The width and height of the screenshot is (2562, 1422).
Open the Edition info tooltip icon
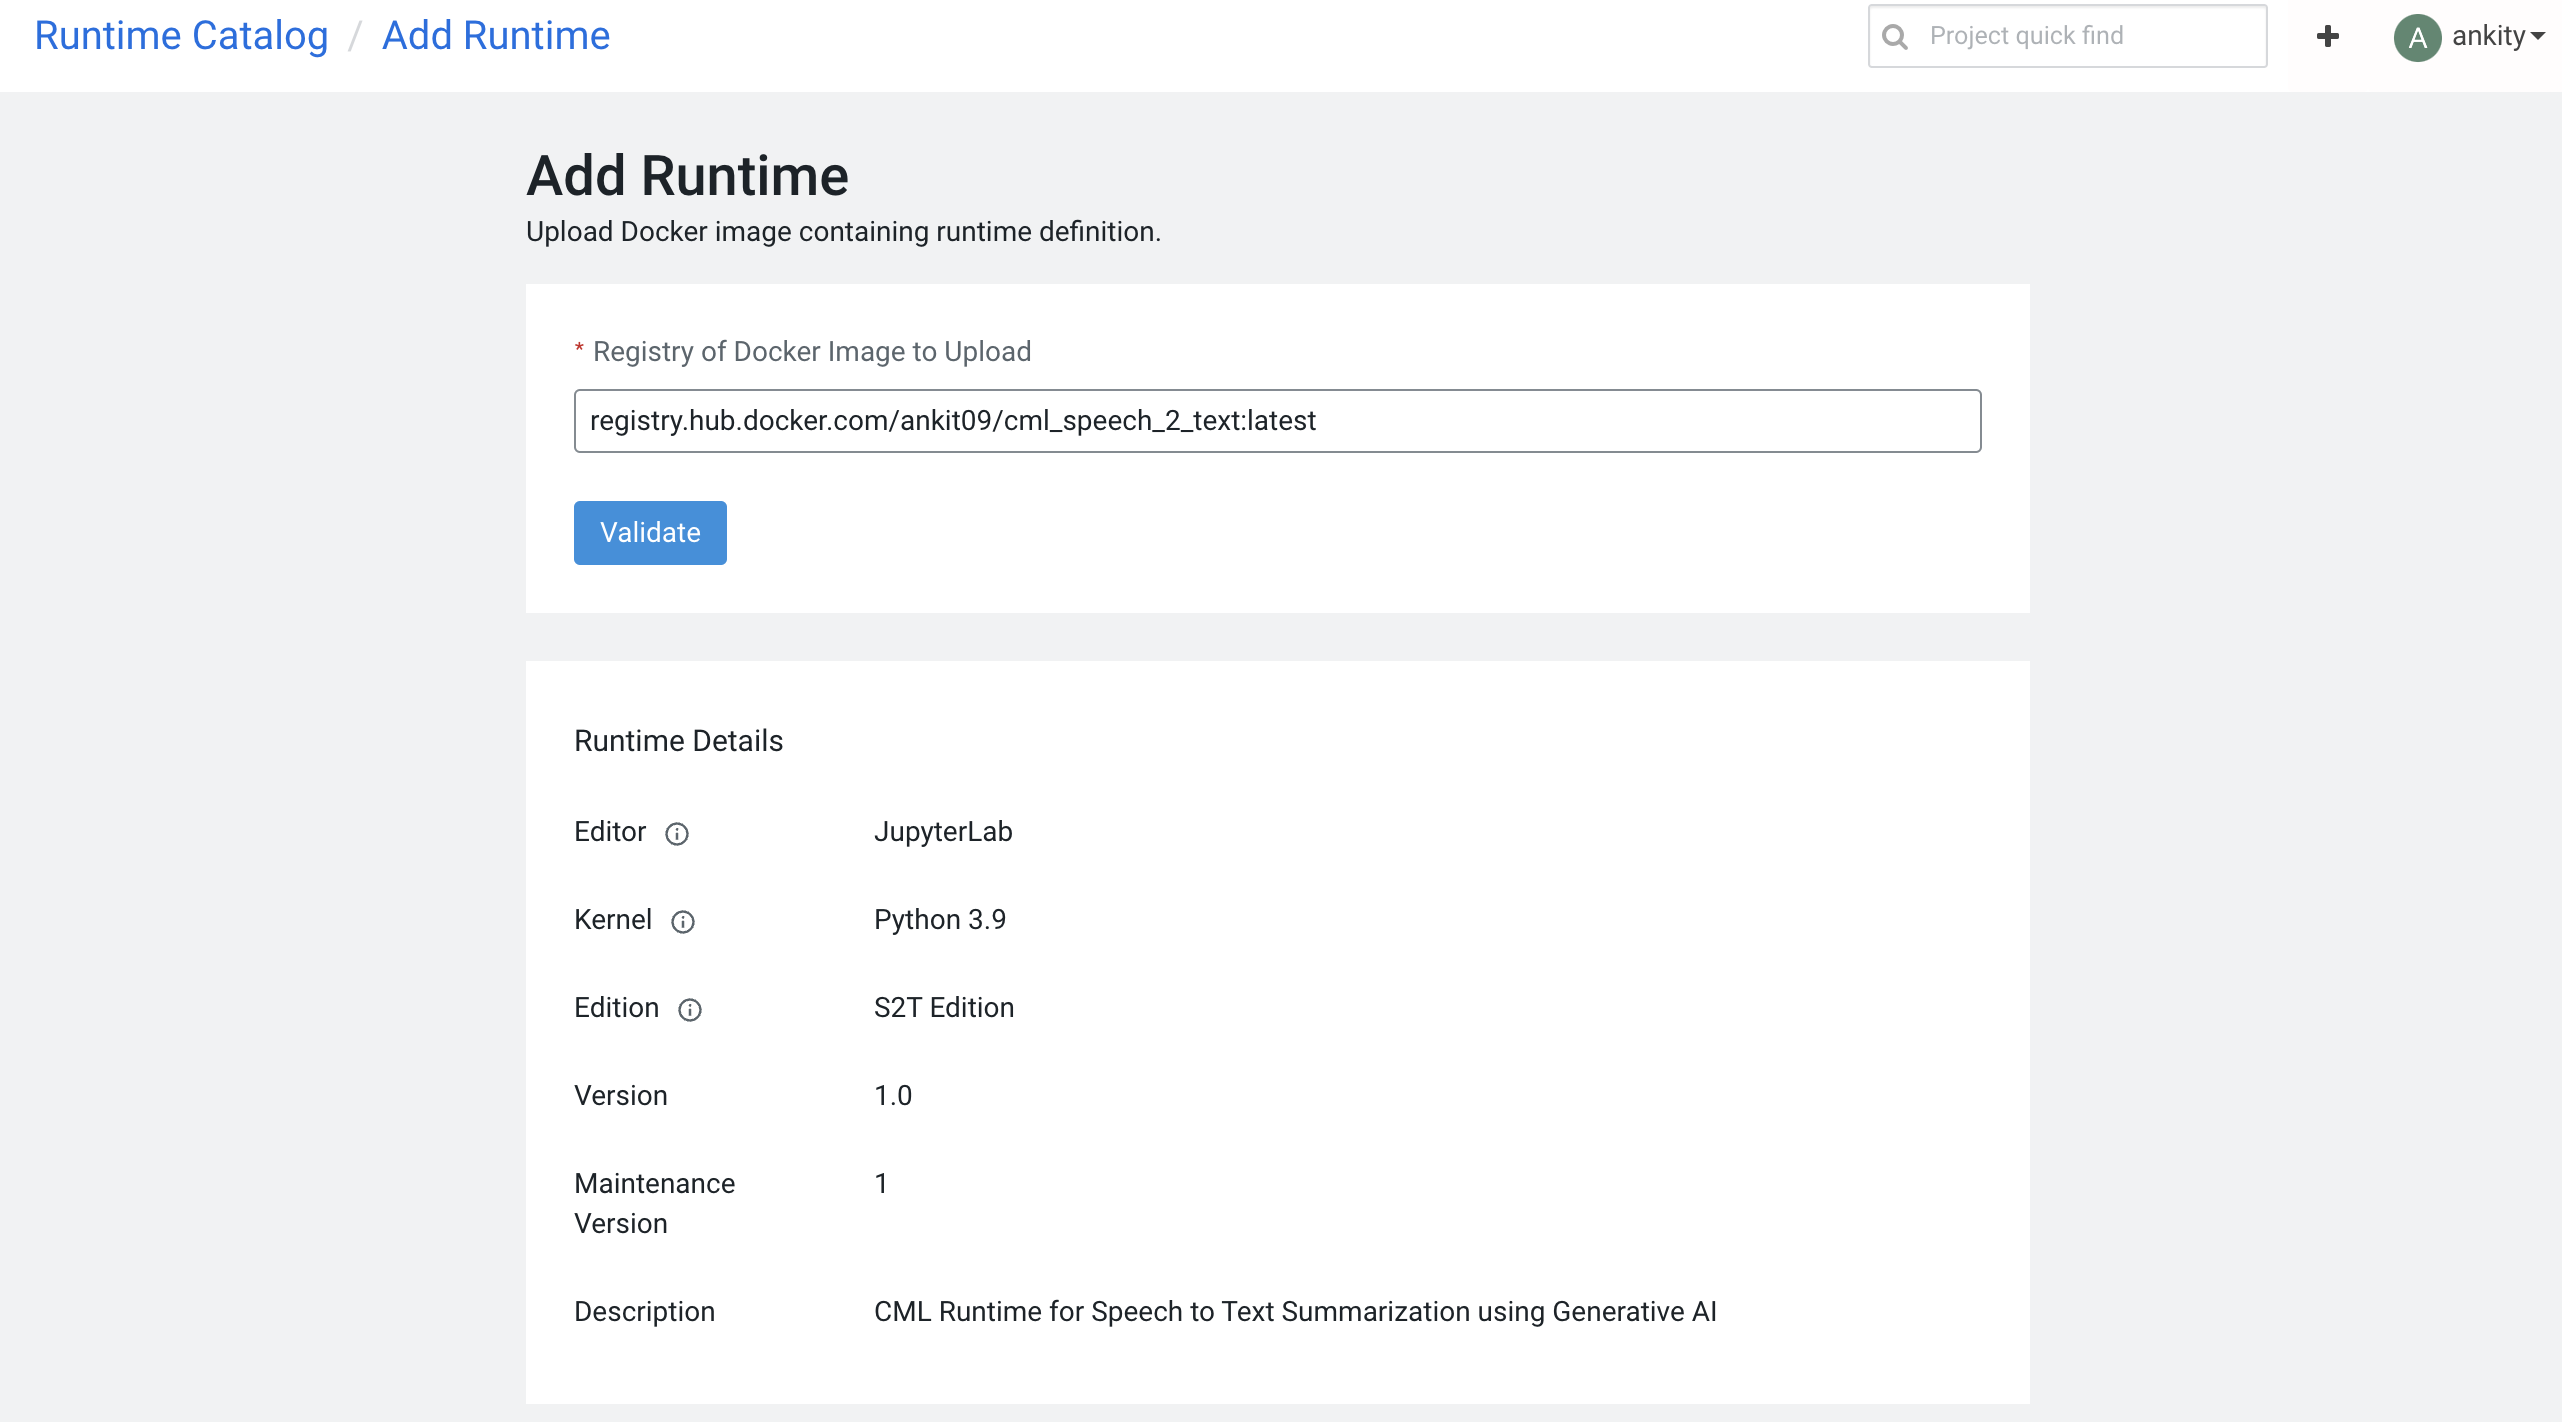[x=690, y=1010]
